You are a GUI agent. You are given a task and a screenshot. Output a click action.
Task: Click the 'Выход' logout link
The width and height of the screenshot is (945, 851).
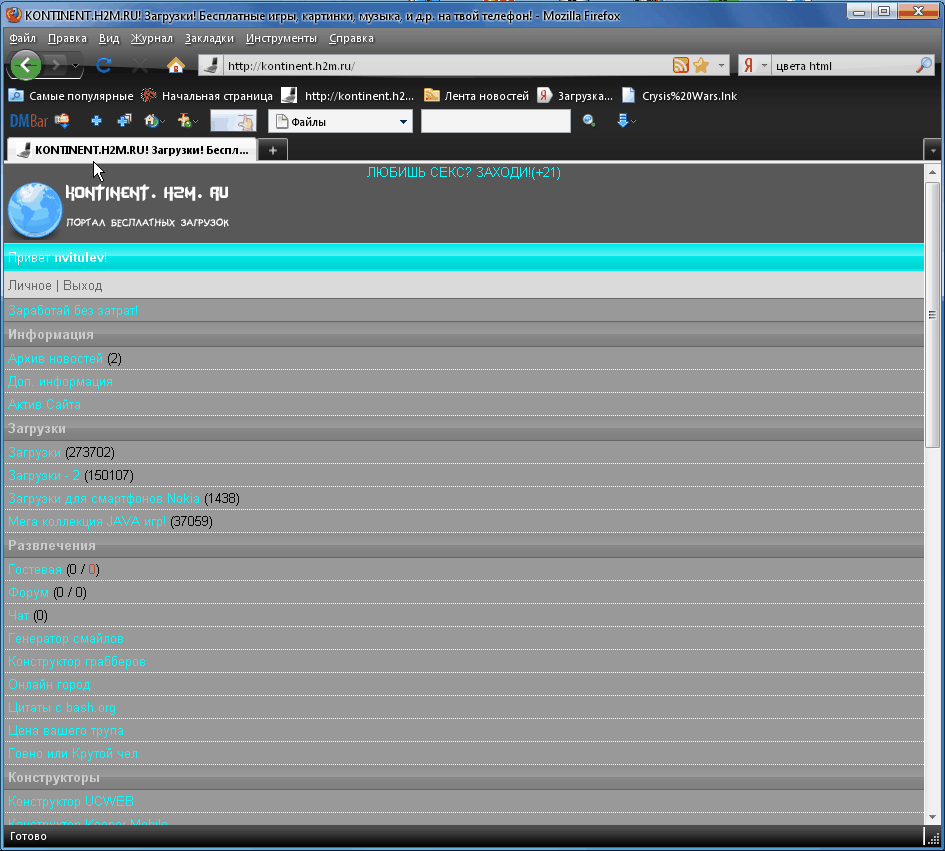point(83,286)
